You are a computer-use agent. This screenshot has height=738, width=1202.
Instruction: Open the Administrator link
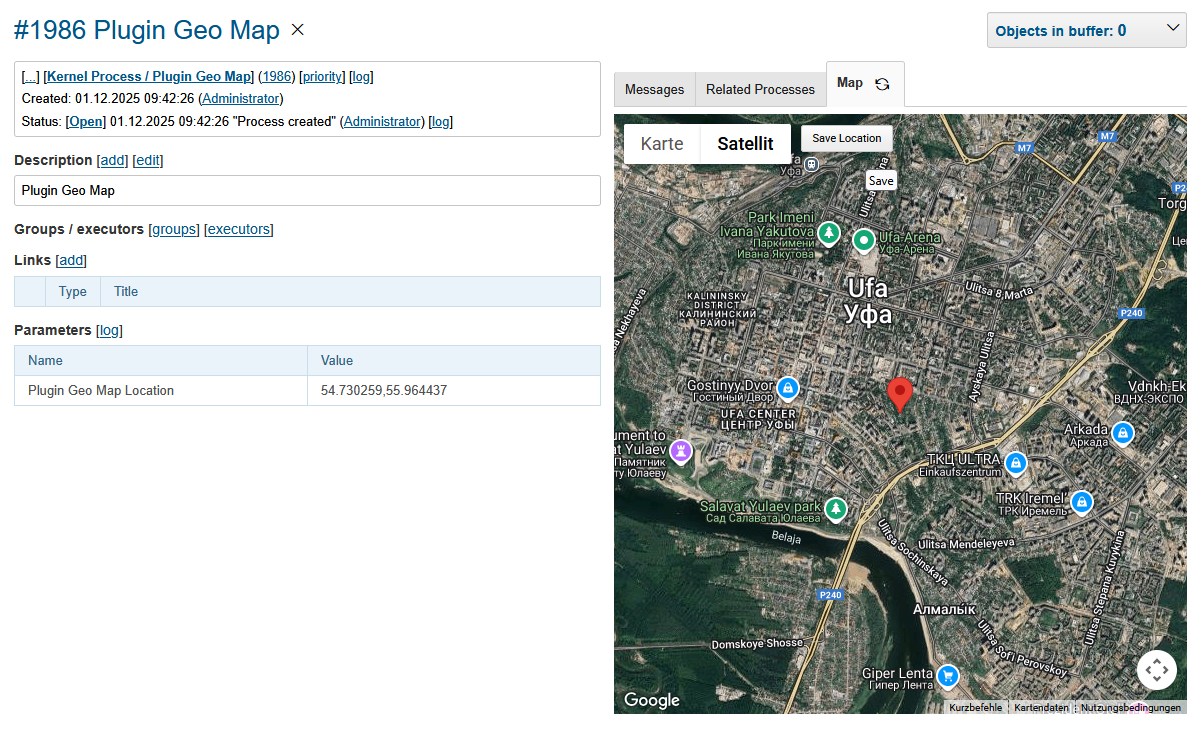click(x=240, y=99)
